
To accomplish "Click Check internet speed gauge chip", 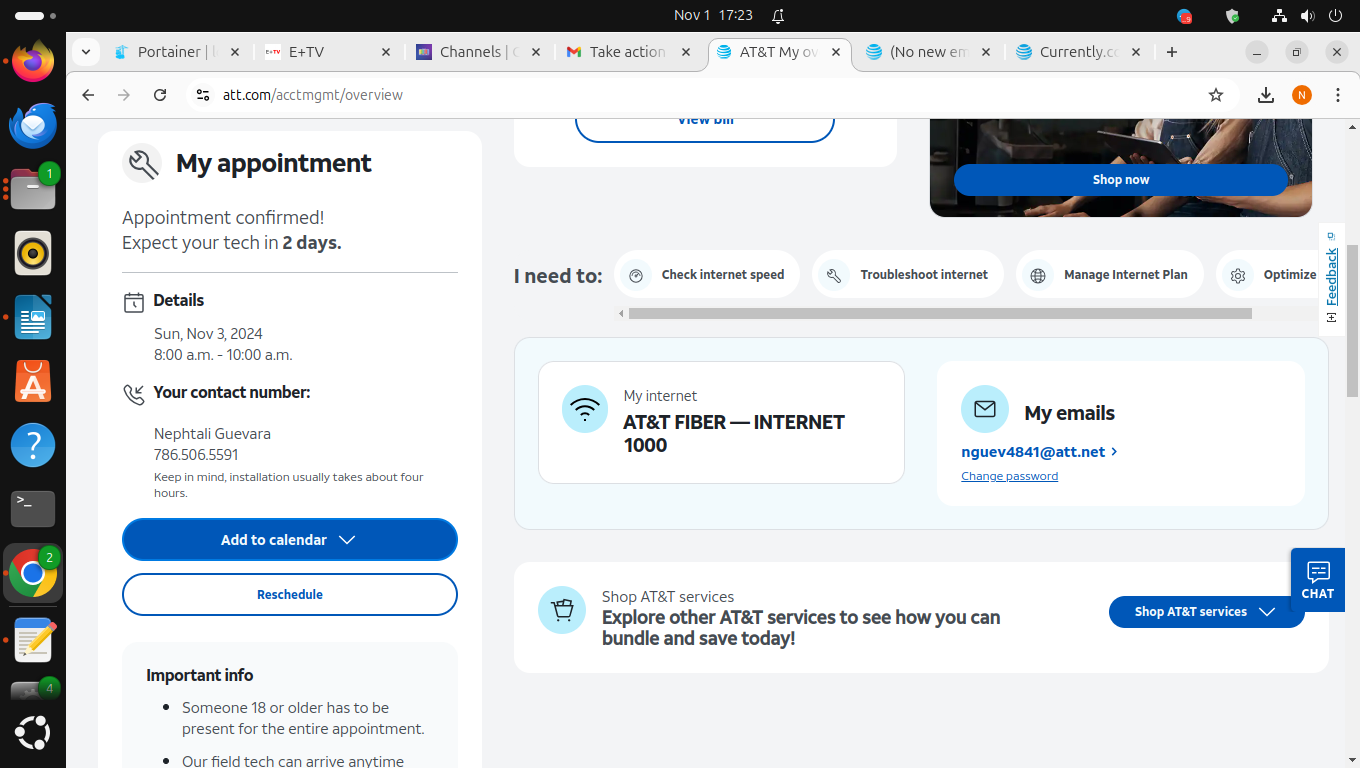I will pos(708,275).
